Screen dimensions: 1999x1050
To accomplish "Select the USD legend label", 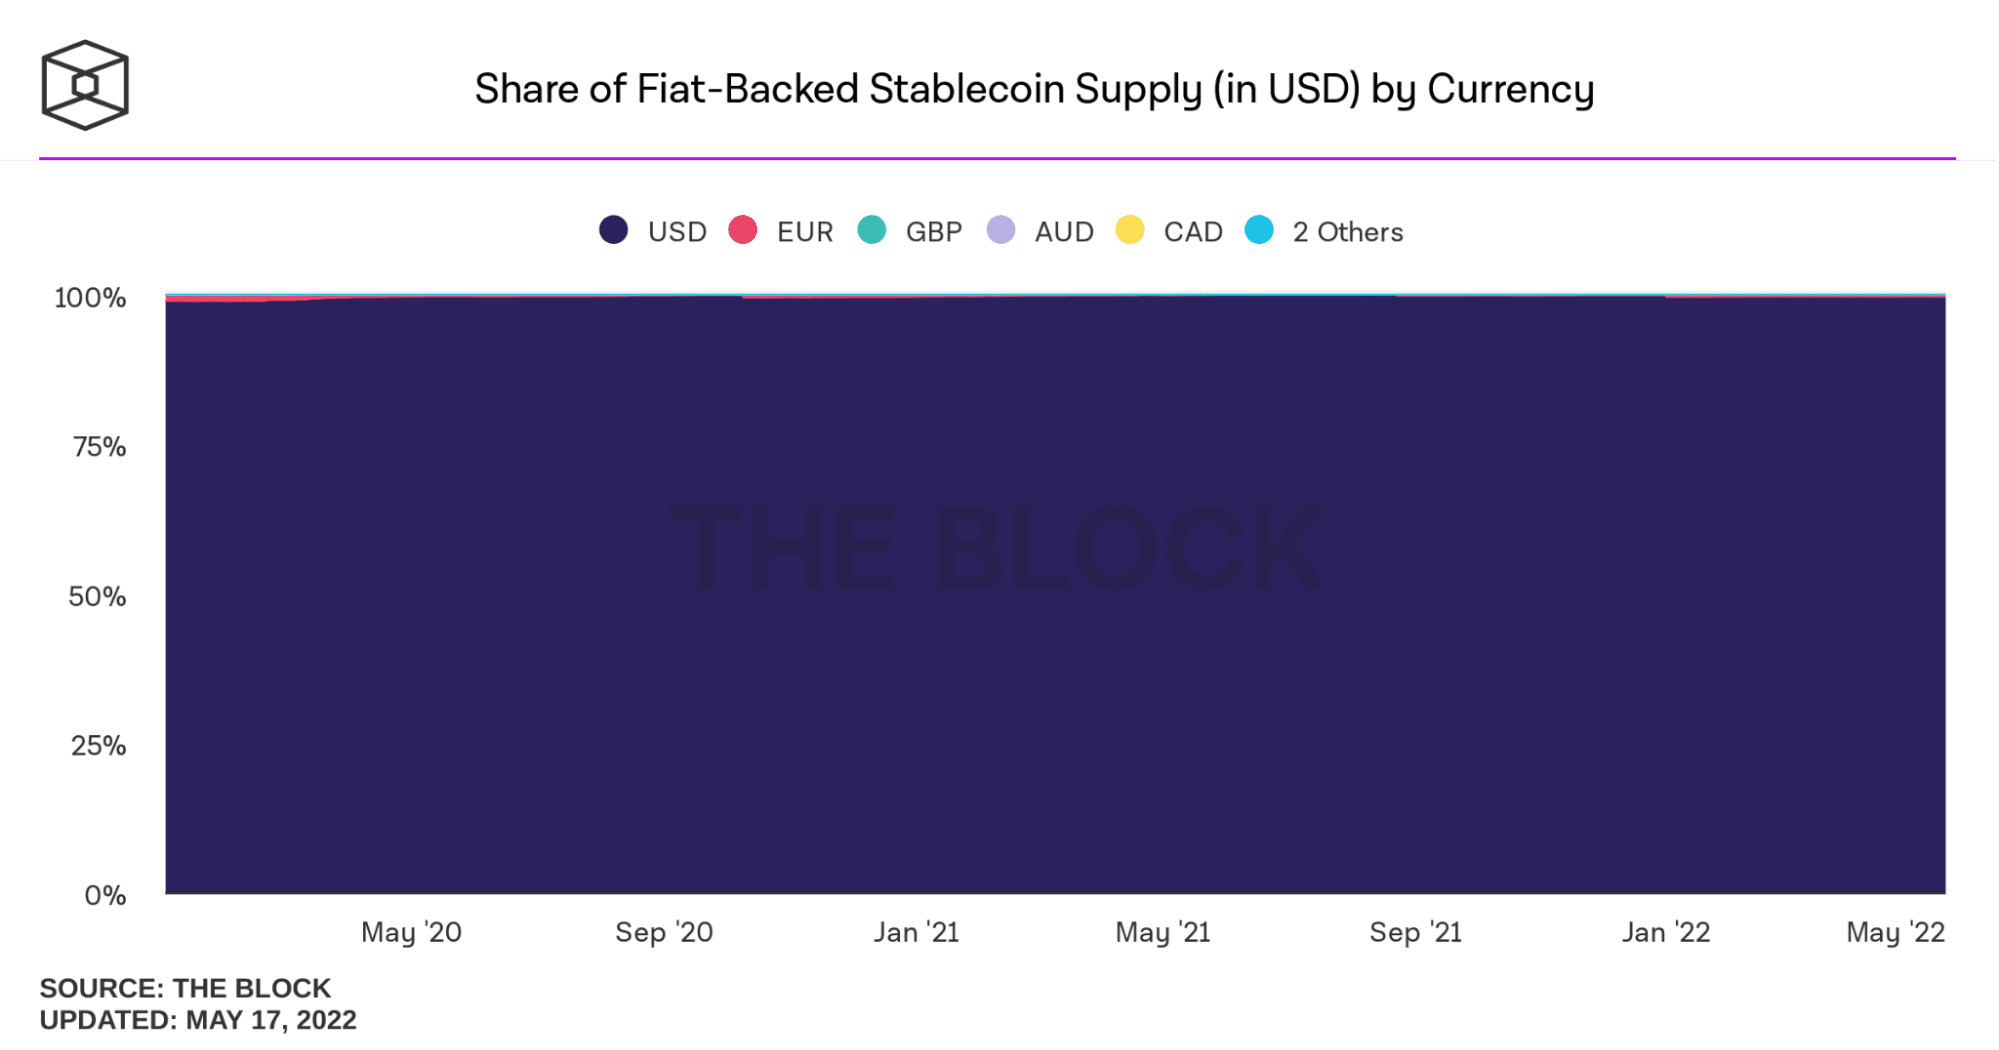I will pyautogui.click(x=677, y=232).
